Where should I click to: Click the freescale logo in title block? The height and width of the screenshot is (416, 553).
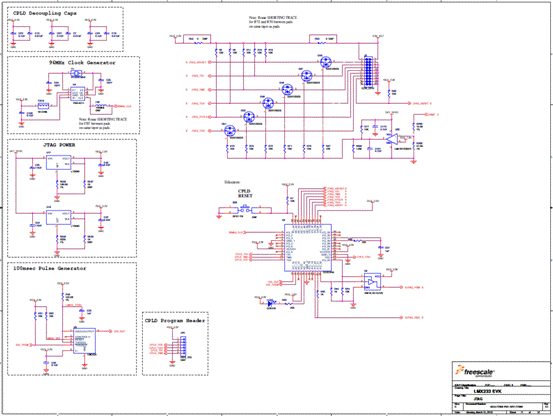(x=475, y=372)
